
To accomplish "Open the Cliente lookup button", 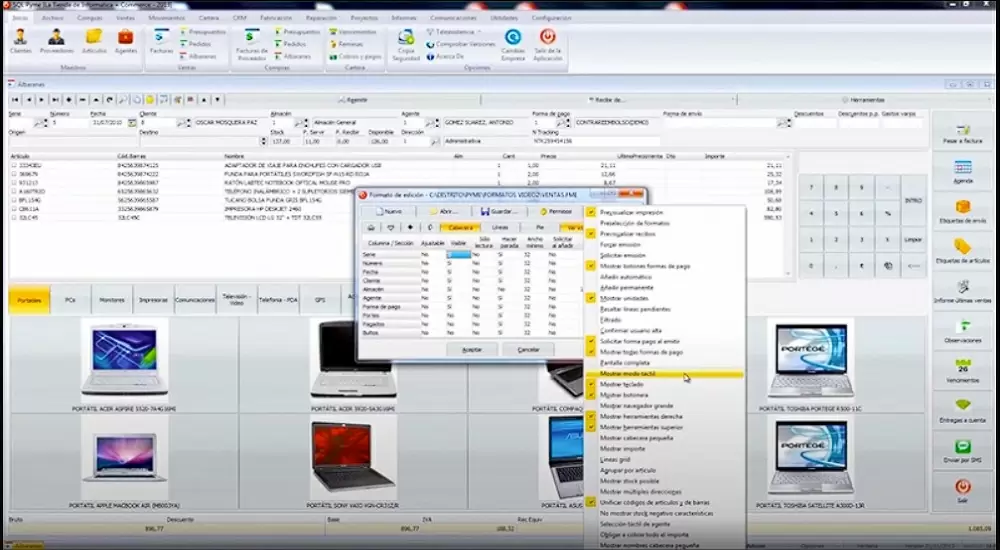I will [x=182, y=123].
